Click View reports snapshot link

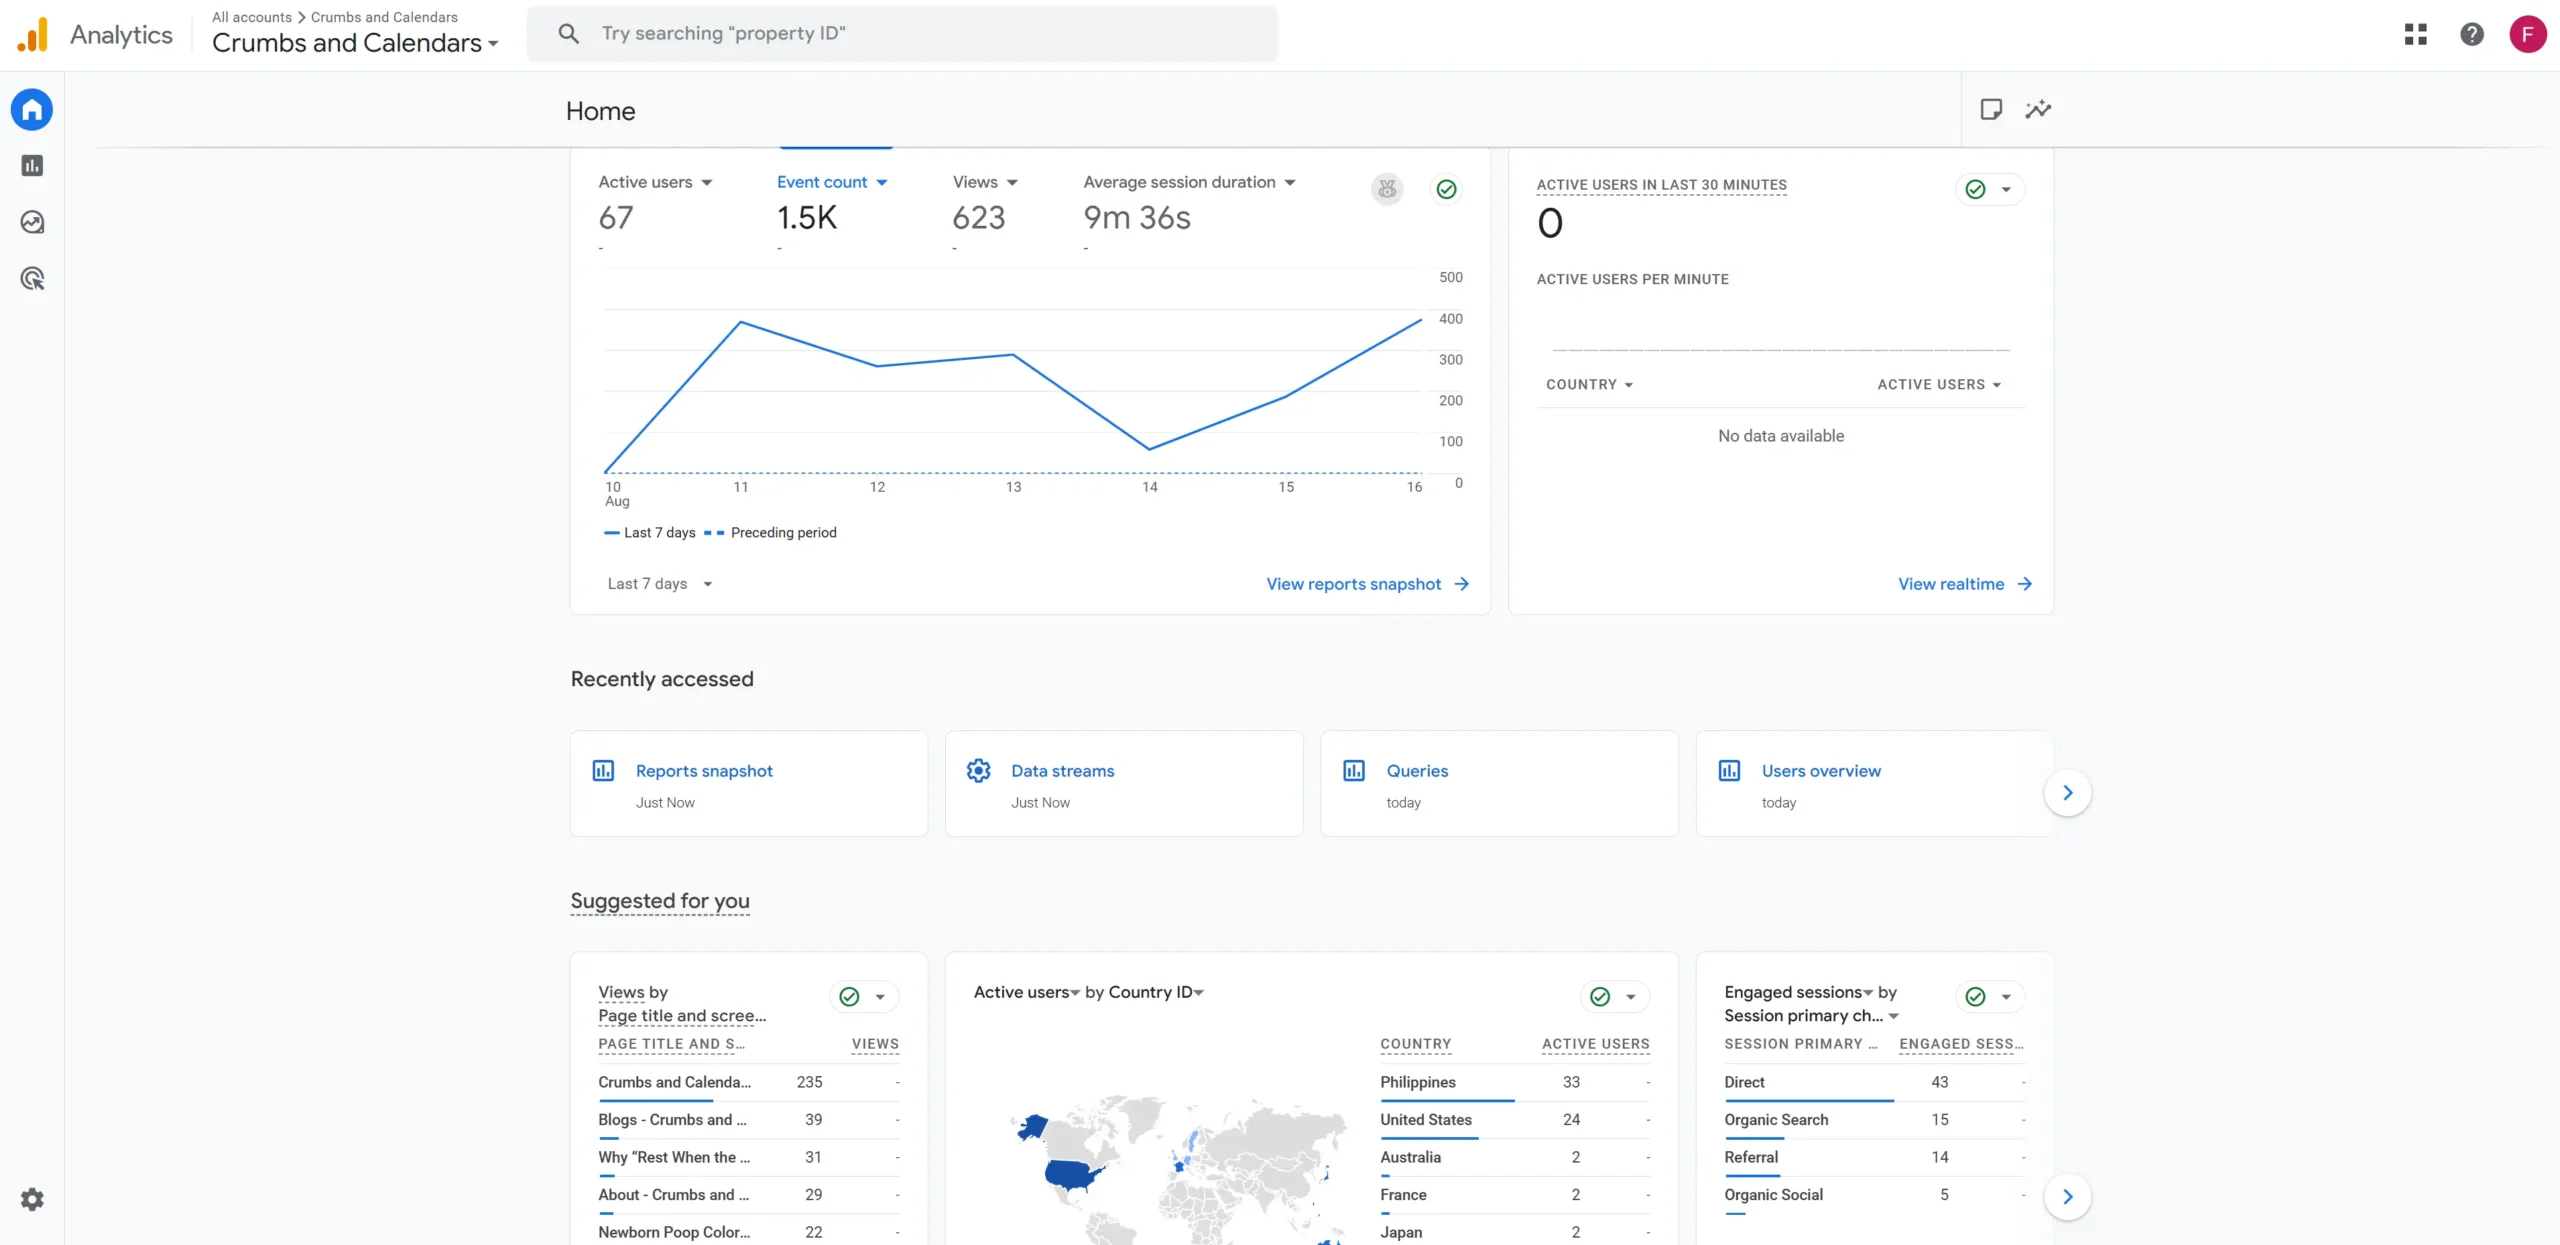(1367, 584)
